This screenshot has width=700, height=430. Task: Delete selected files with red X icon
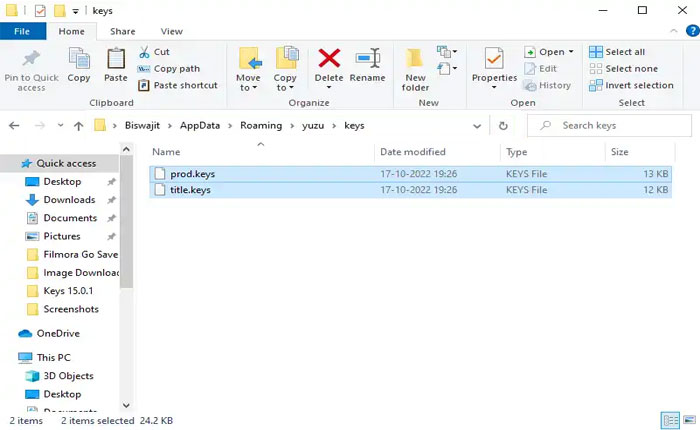[329, 60]
